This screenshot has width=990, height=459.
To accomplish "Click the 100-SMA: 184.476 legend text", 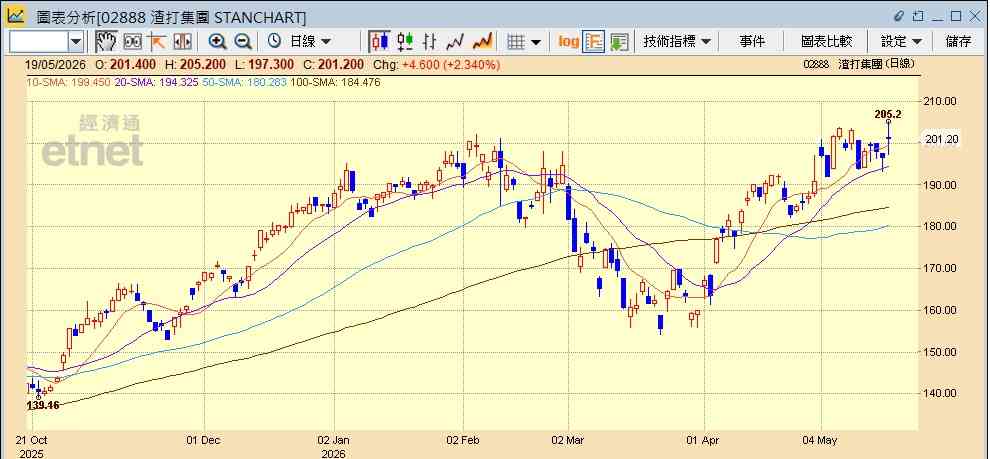I will [335, 82].
